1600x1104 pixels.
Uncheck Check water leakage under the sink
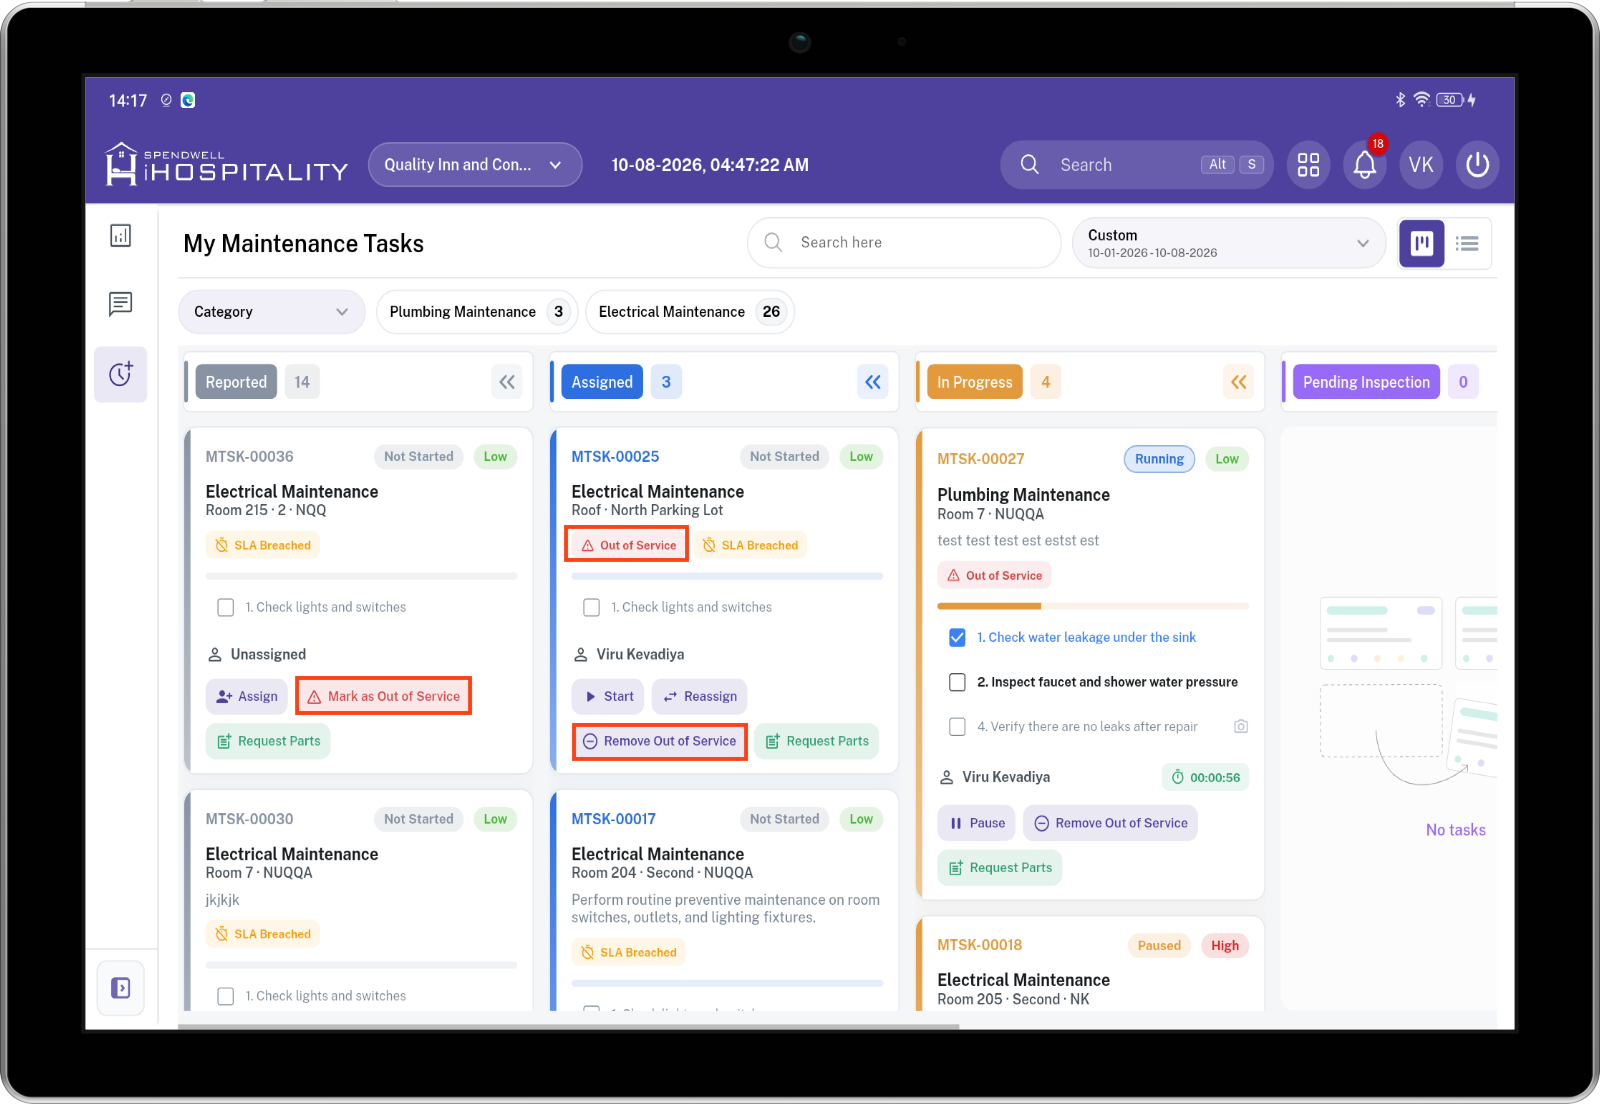pyautogui.click(x=957, y=637)
